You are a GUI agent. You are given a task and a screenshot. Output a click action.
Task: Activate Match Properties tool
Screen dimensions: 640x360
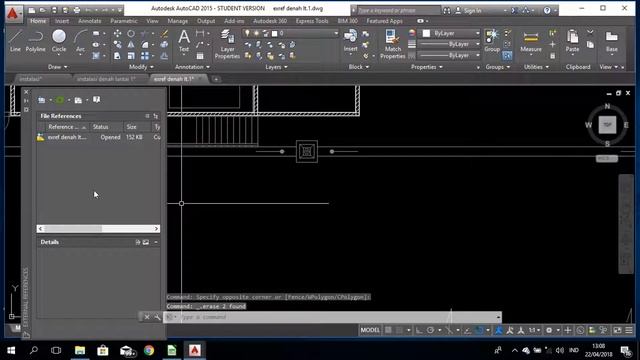click(x=392, y=44)
